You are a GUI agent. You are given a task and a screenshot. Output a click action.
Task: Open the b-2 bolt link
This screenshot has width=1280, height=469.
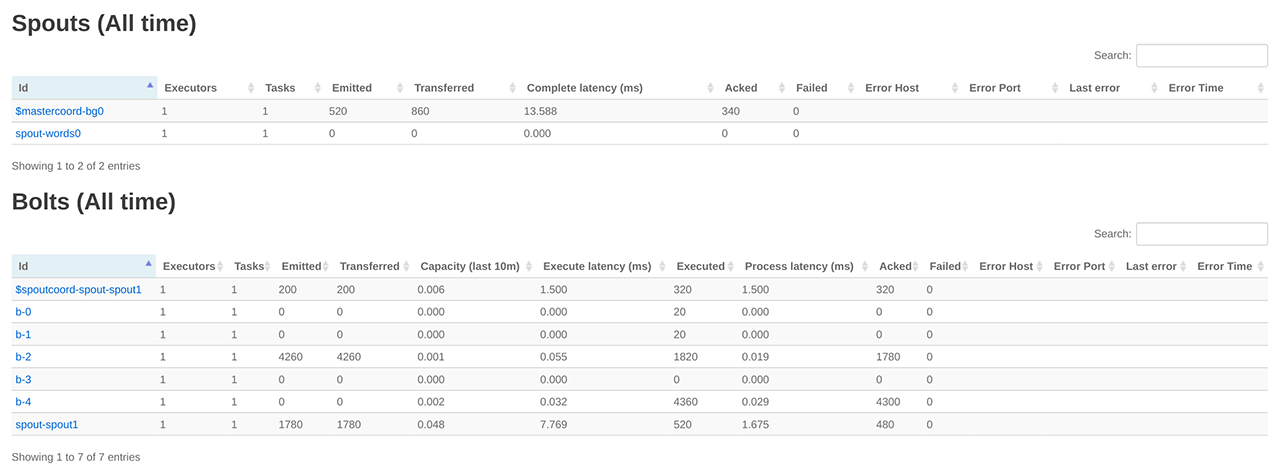23,356
